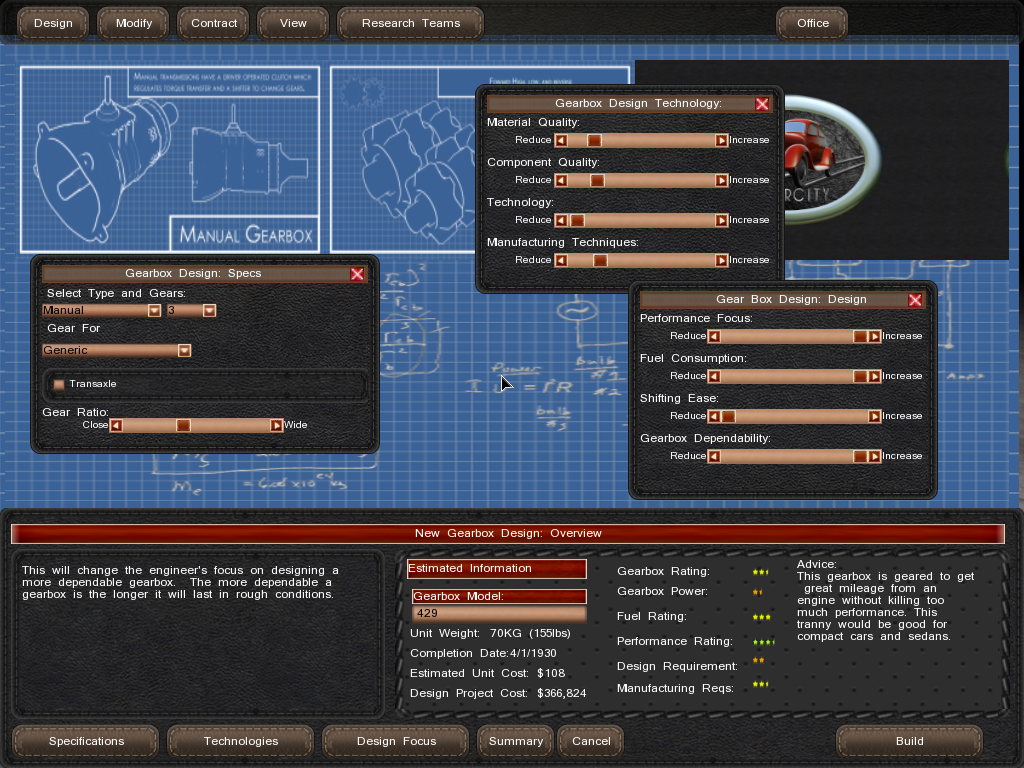
Task: Close the Gearbox Design Technology panel
Action: point(762,104)
